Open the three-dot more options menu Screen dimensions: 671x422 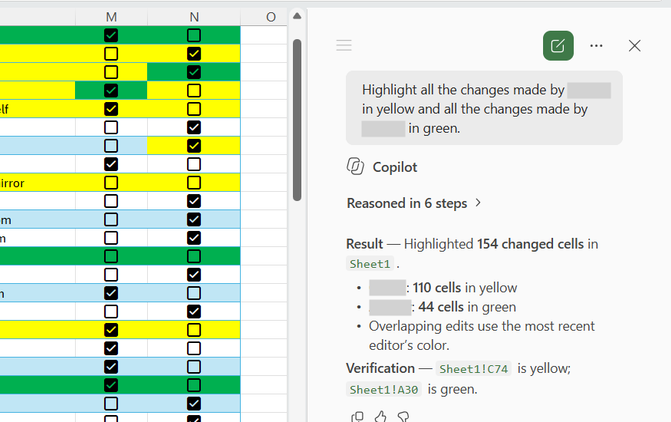pos(596,45)
